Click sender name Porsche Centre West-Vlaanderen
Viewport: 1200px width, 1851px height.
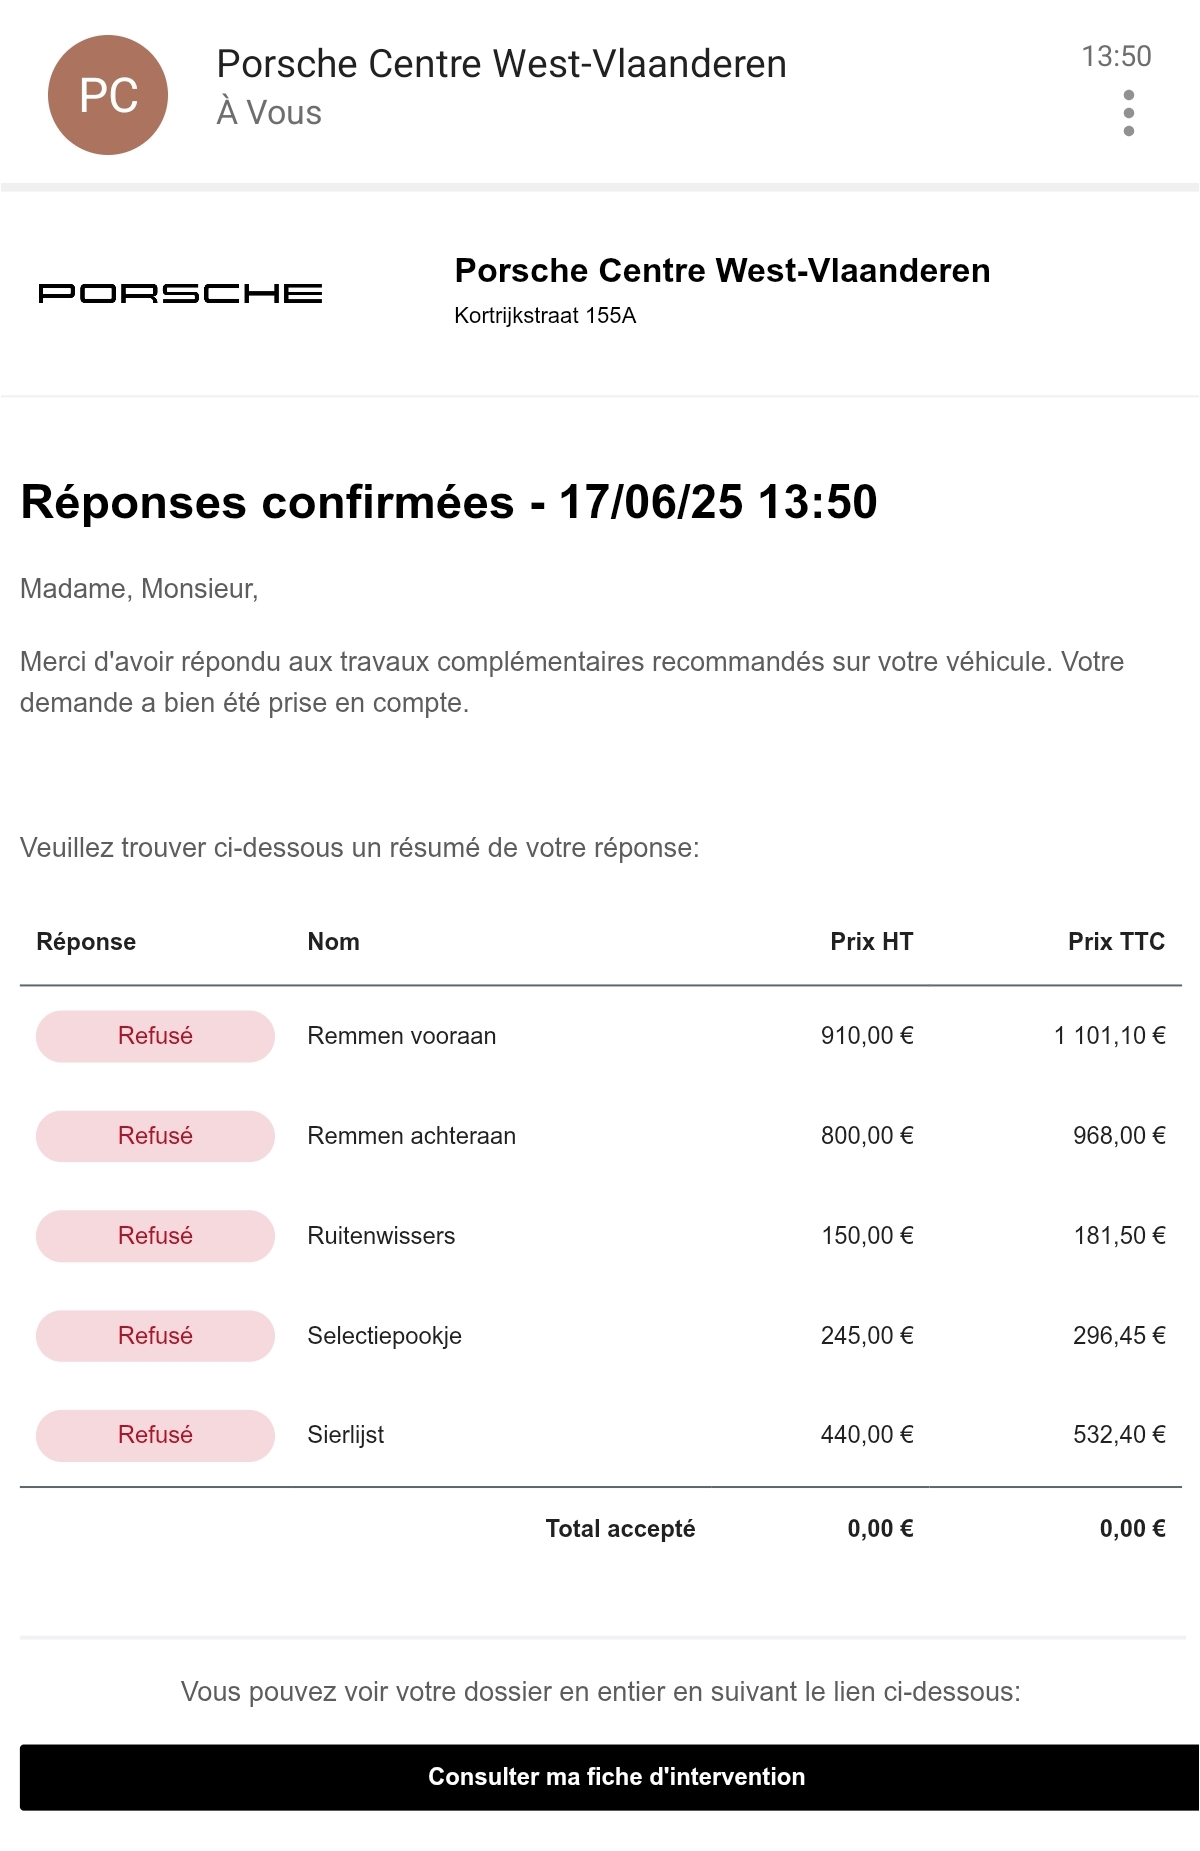point(501,64)
